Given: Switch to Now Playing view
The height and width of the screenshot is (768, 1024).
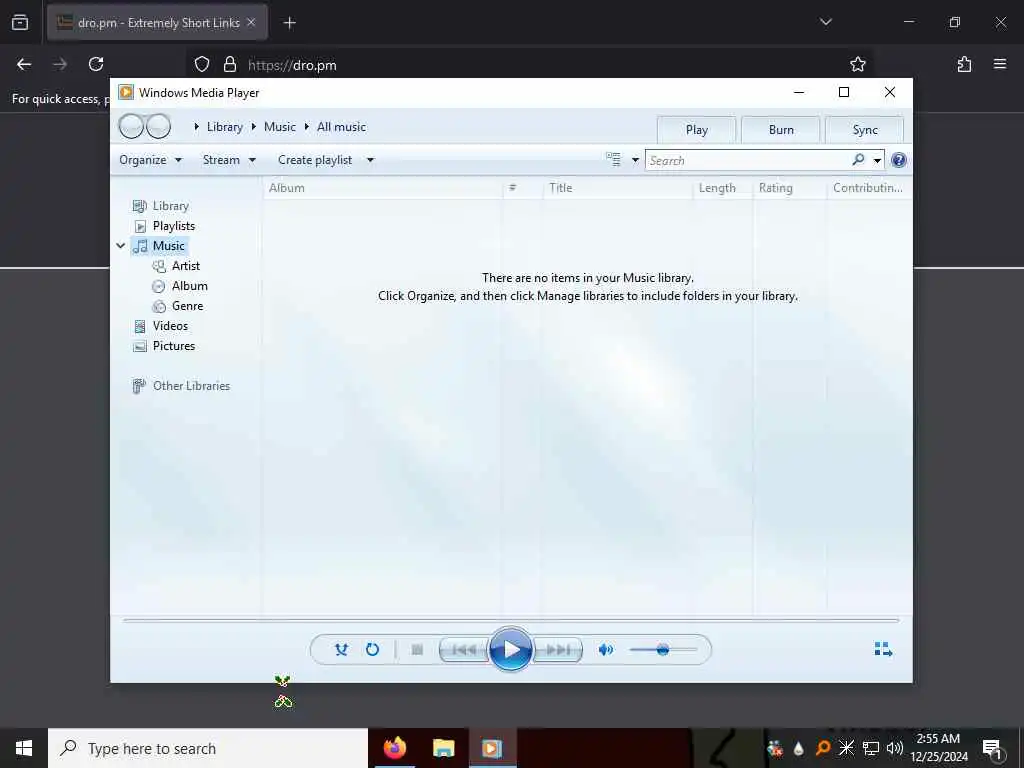Looking at the screenshot, I should click(x=883, y=648).
